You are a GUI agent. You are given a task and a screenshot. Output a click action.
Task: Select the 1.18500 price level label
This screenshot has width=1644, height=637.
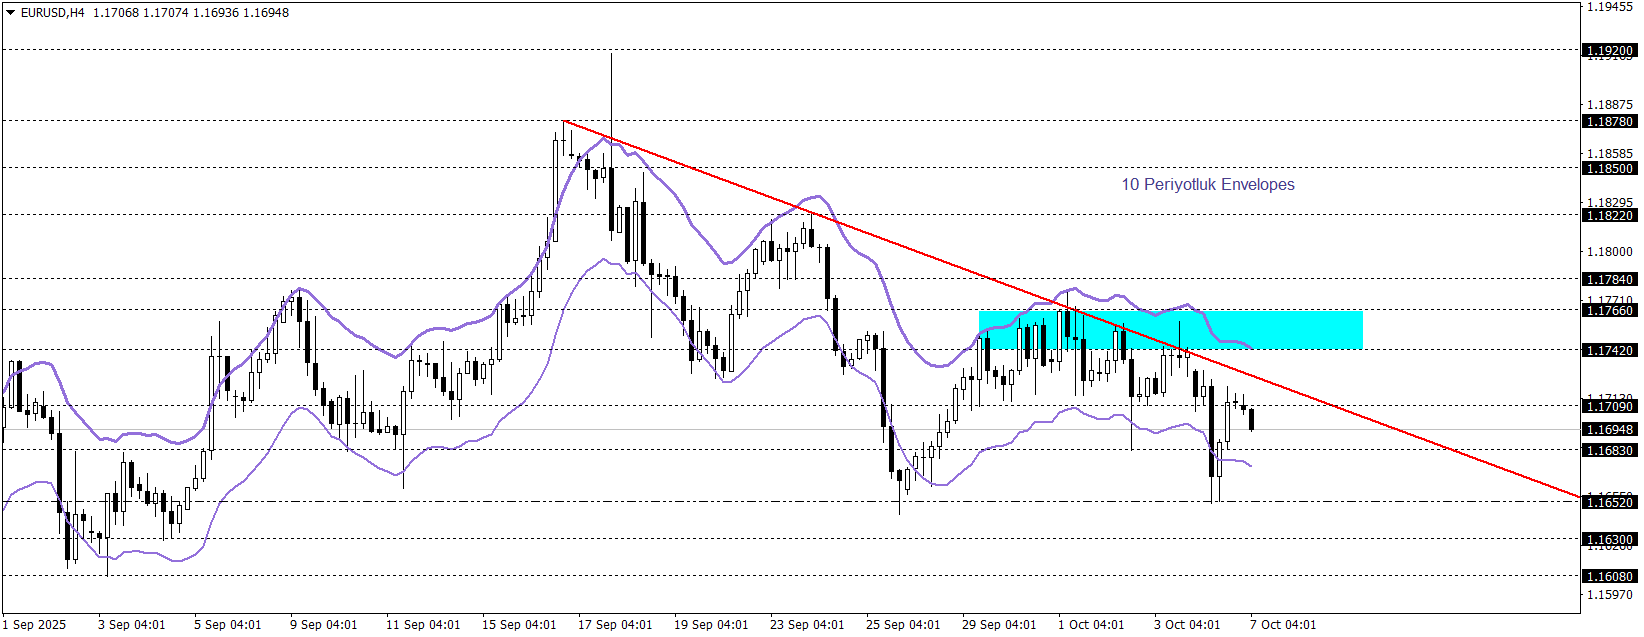1610,169
